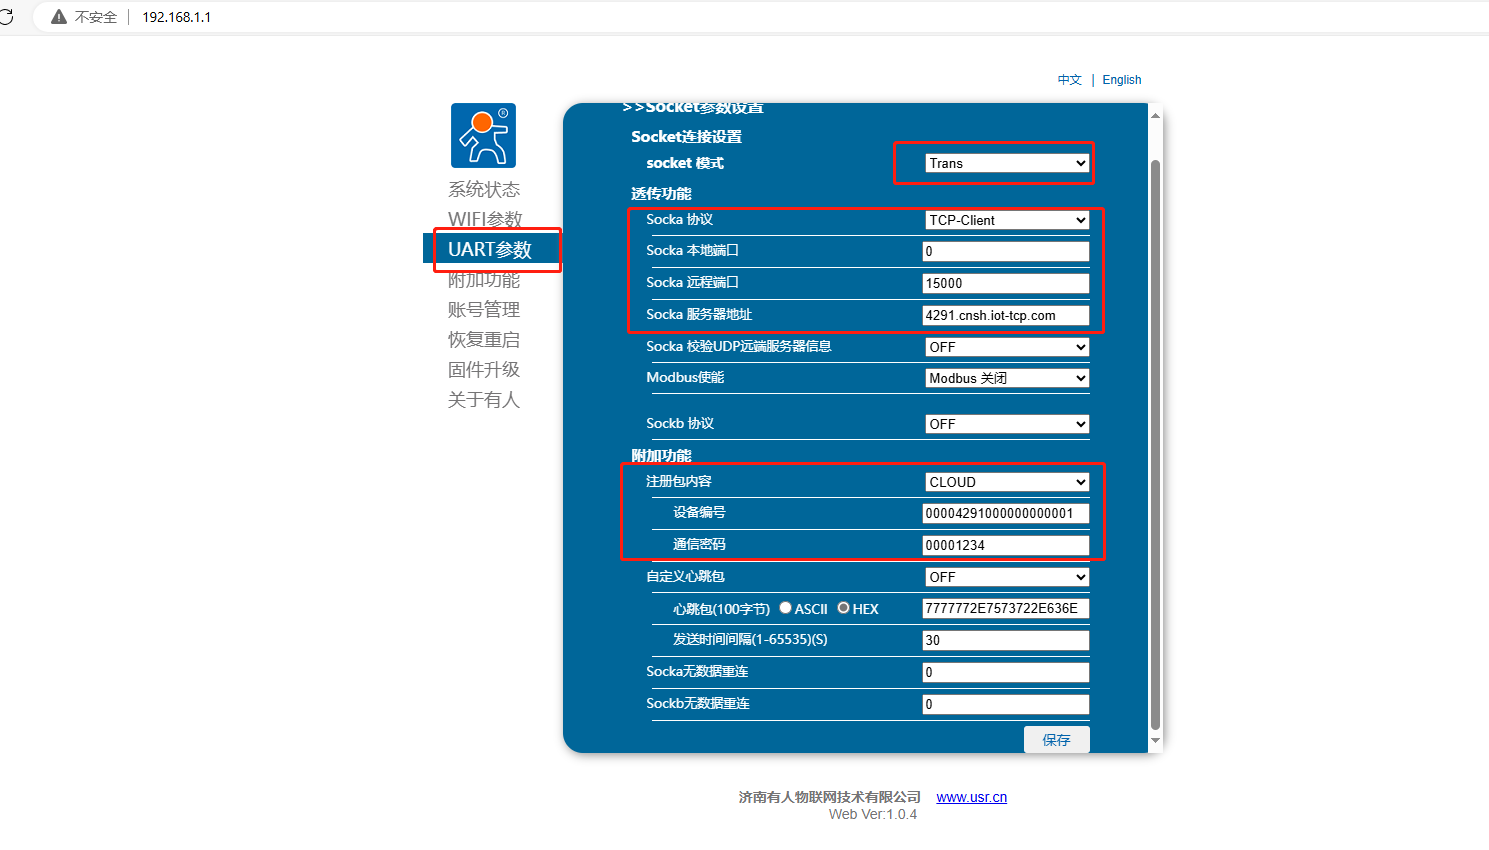Open the www.usr.cn website link
This screenshot has height=850, width=1489.
click(971, 797)
